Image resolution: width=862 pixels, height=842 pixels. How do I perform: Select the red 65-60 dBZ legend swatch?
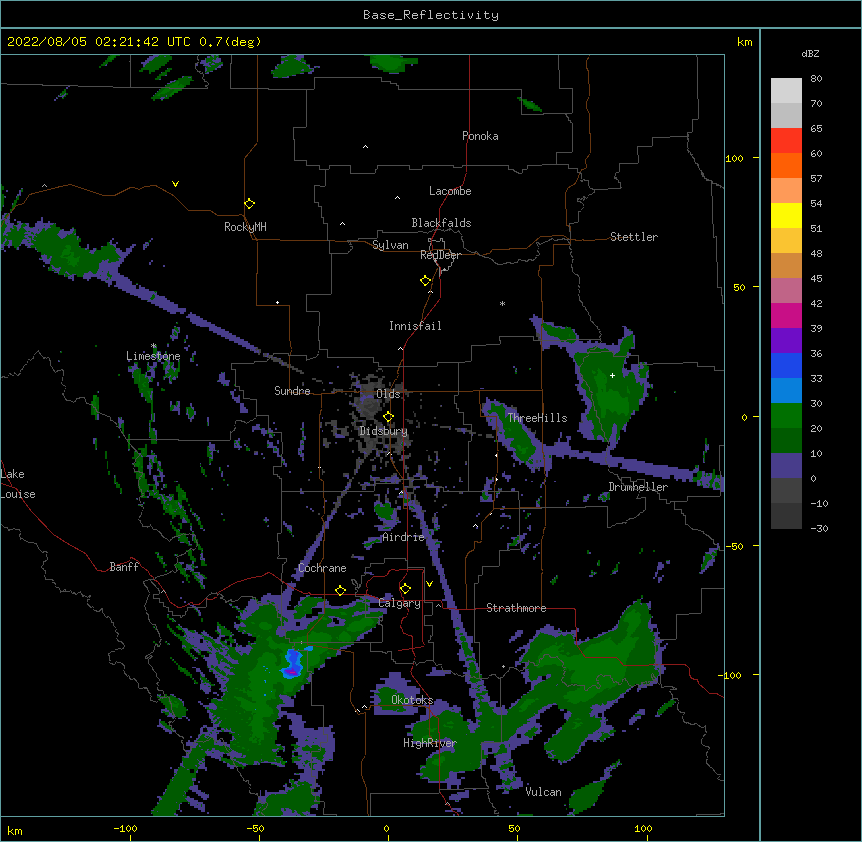click(786, 140)
